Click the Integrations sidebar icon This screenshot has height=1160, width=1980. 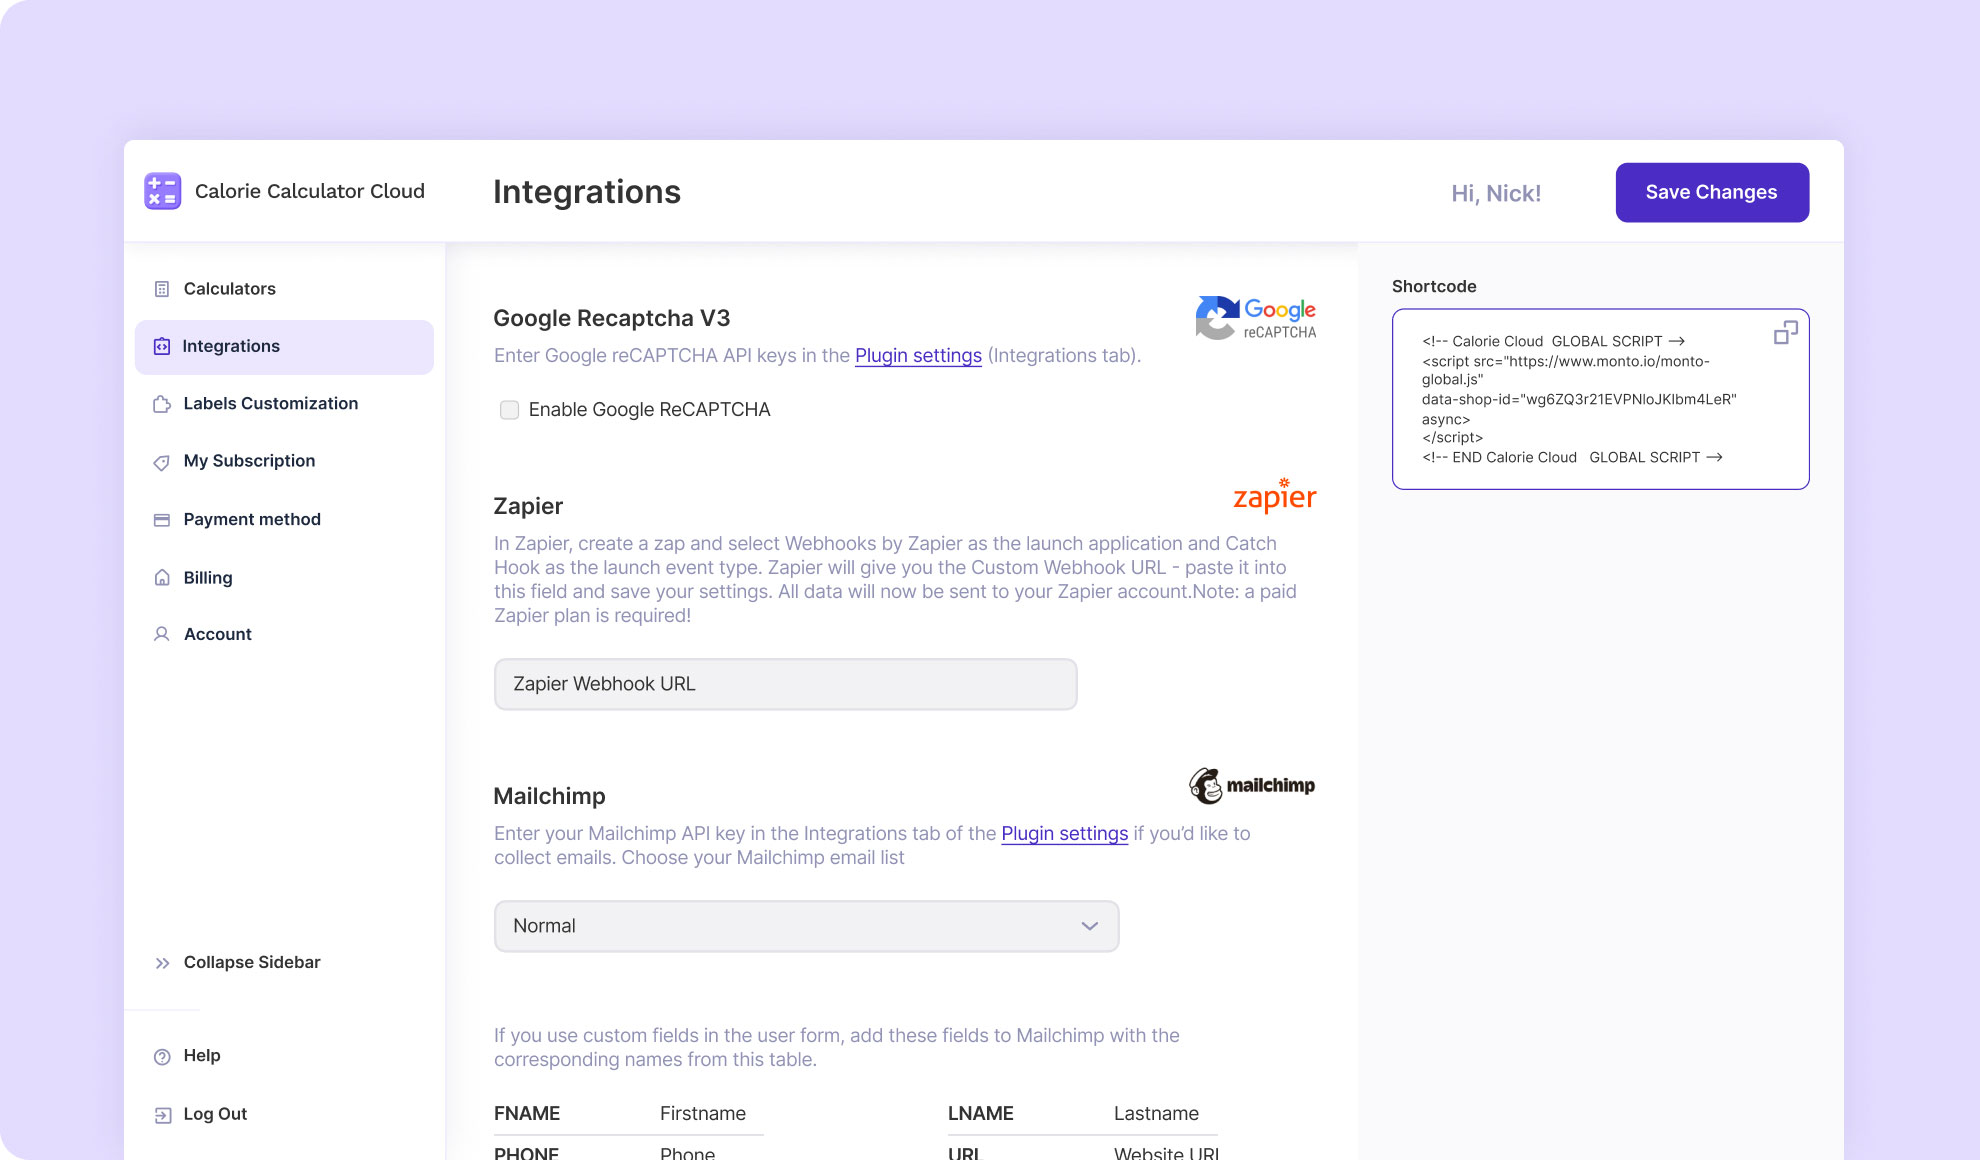(x=162, y=346)
